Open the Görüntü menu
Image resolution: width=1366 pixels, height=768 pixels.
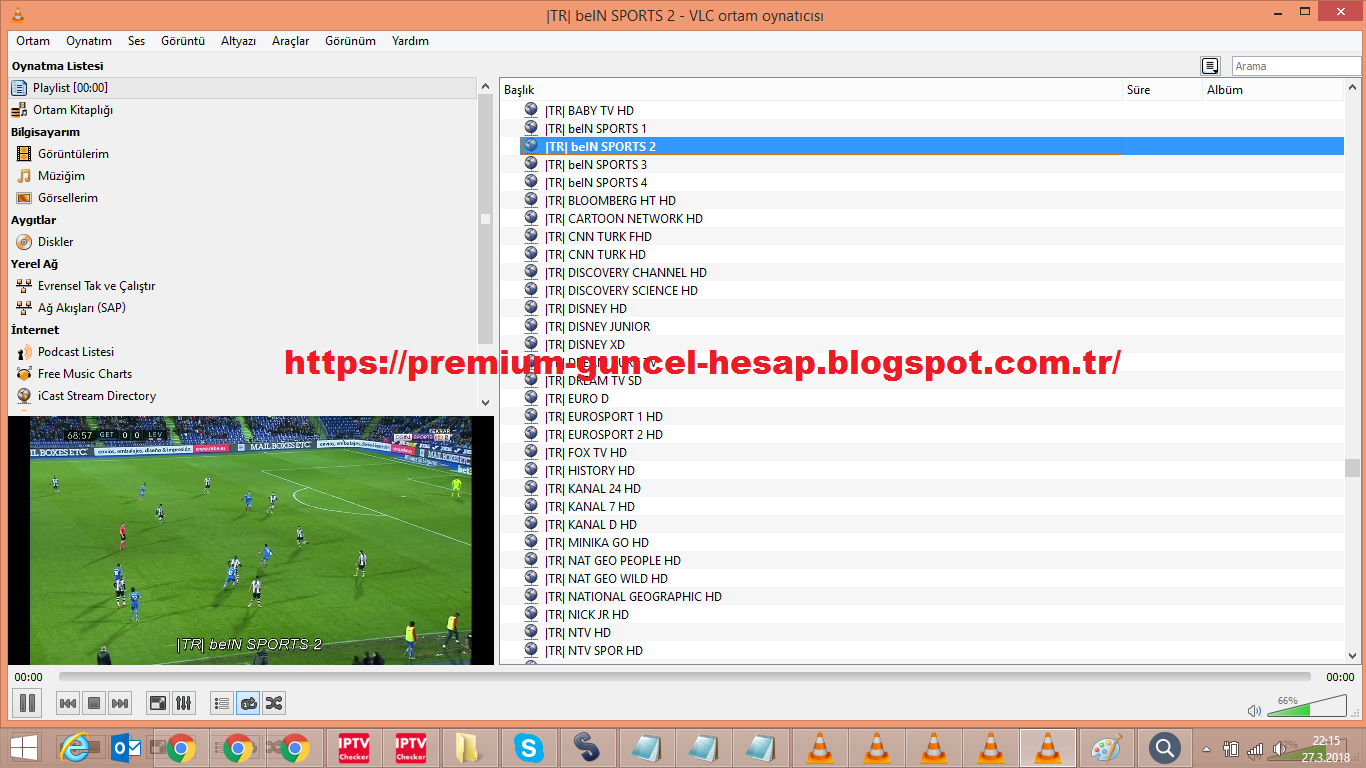click(x=183, y=41)
